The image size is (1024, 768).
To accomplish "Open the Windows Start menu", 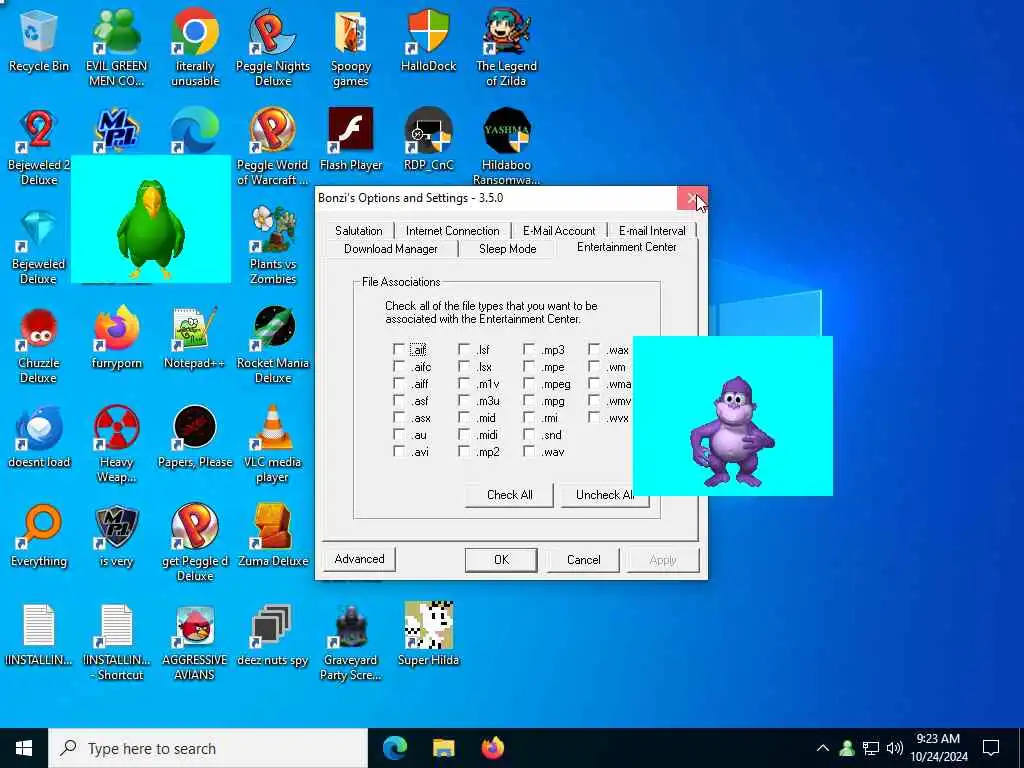I will point(24,748).
